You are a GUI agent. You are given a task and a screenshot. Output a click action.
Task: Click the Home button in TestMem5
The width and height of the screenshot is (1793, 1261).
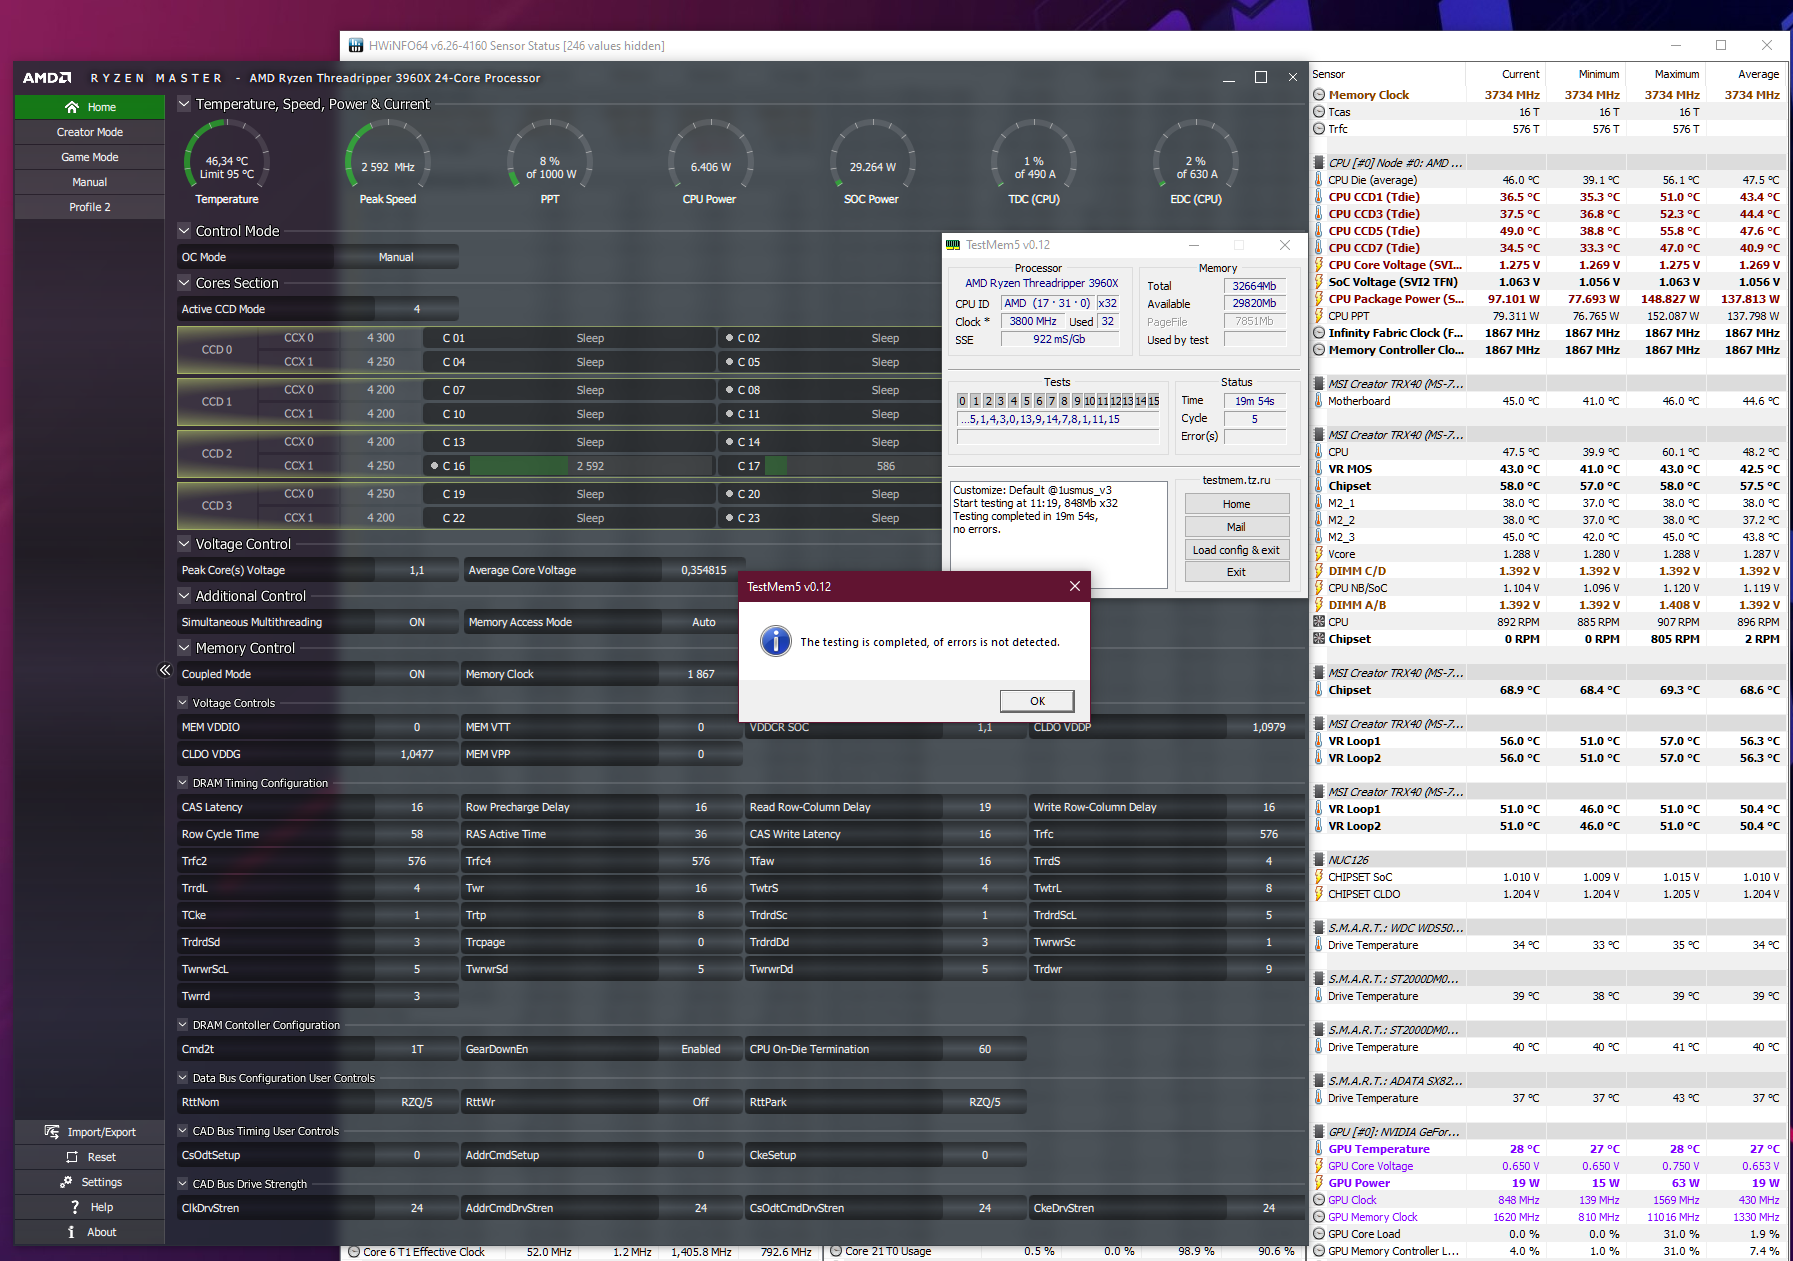[x=1236, y=504]
